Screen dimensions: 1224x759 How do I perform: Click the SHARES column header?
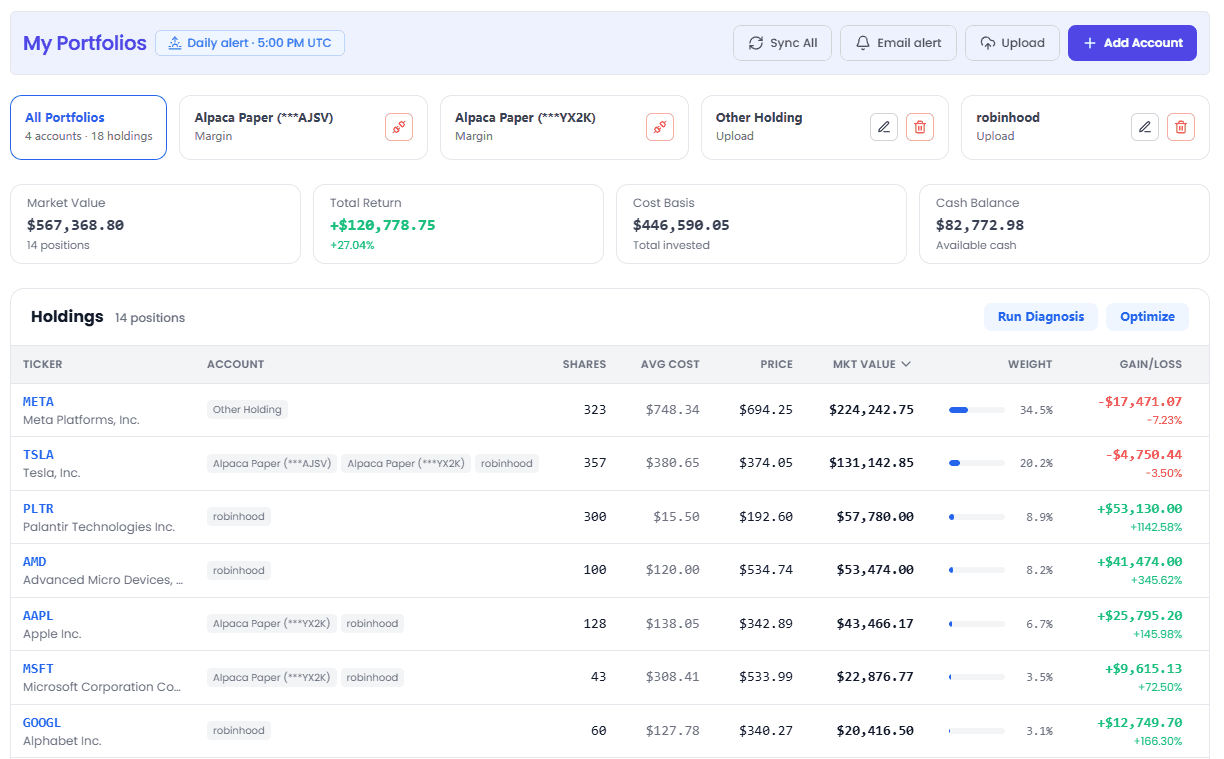[x=584, y=364]
